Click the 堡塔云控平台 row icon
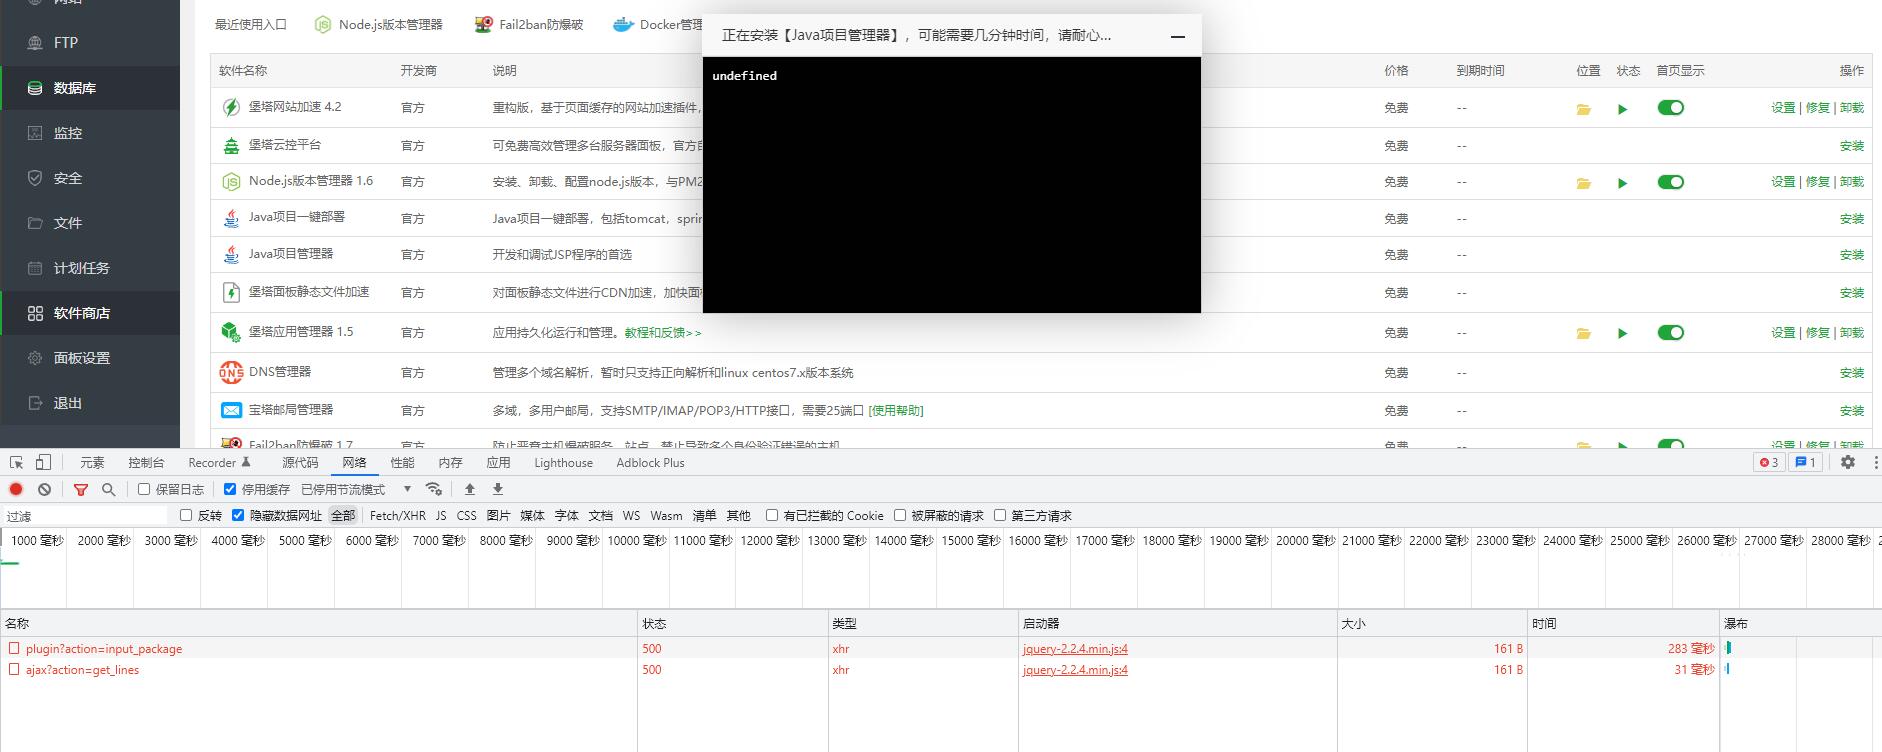The image size is (1882, 752). 231,145
